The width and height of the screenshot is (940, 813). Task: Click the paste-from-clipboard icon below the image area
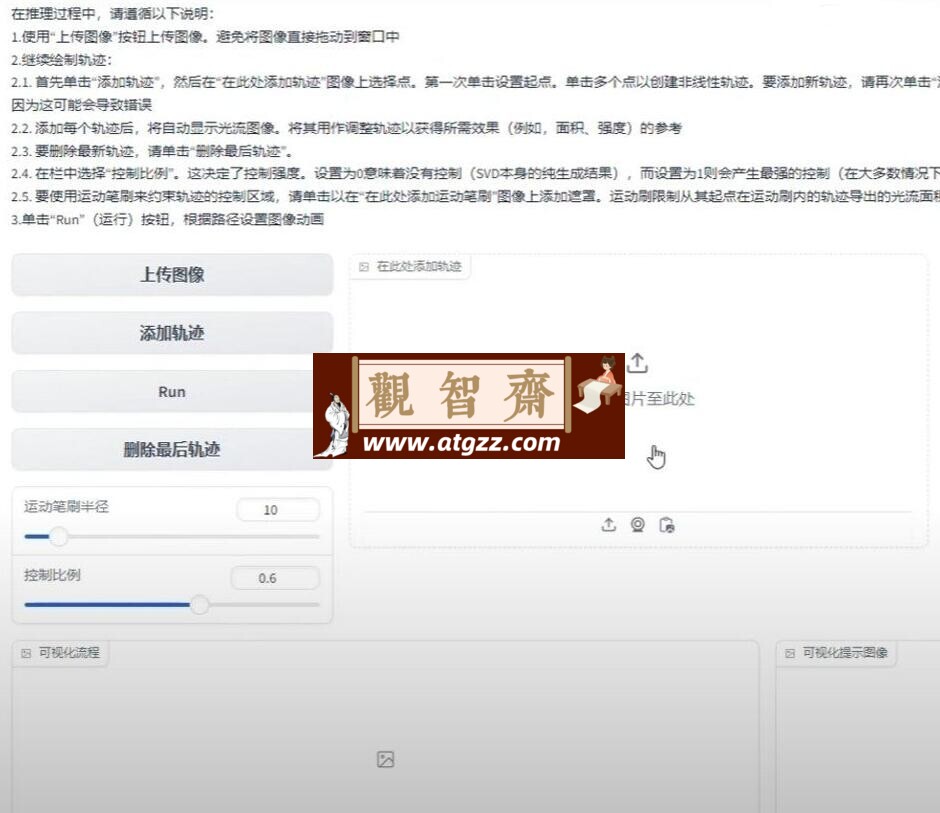[x=667, y=525]
